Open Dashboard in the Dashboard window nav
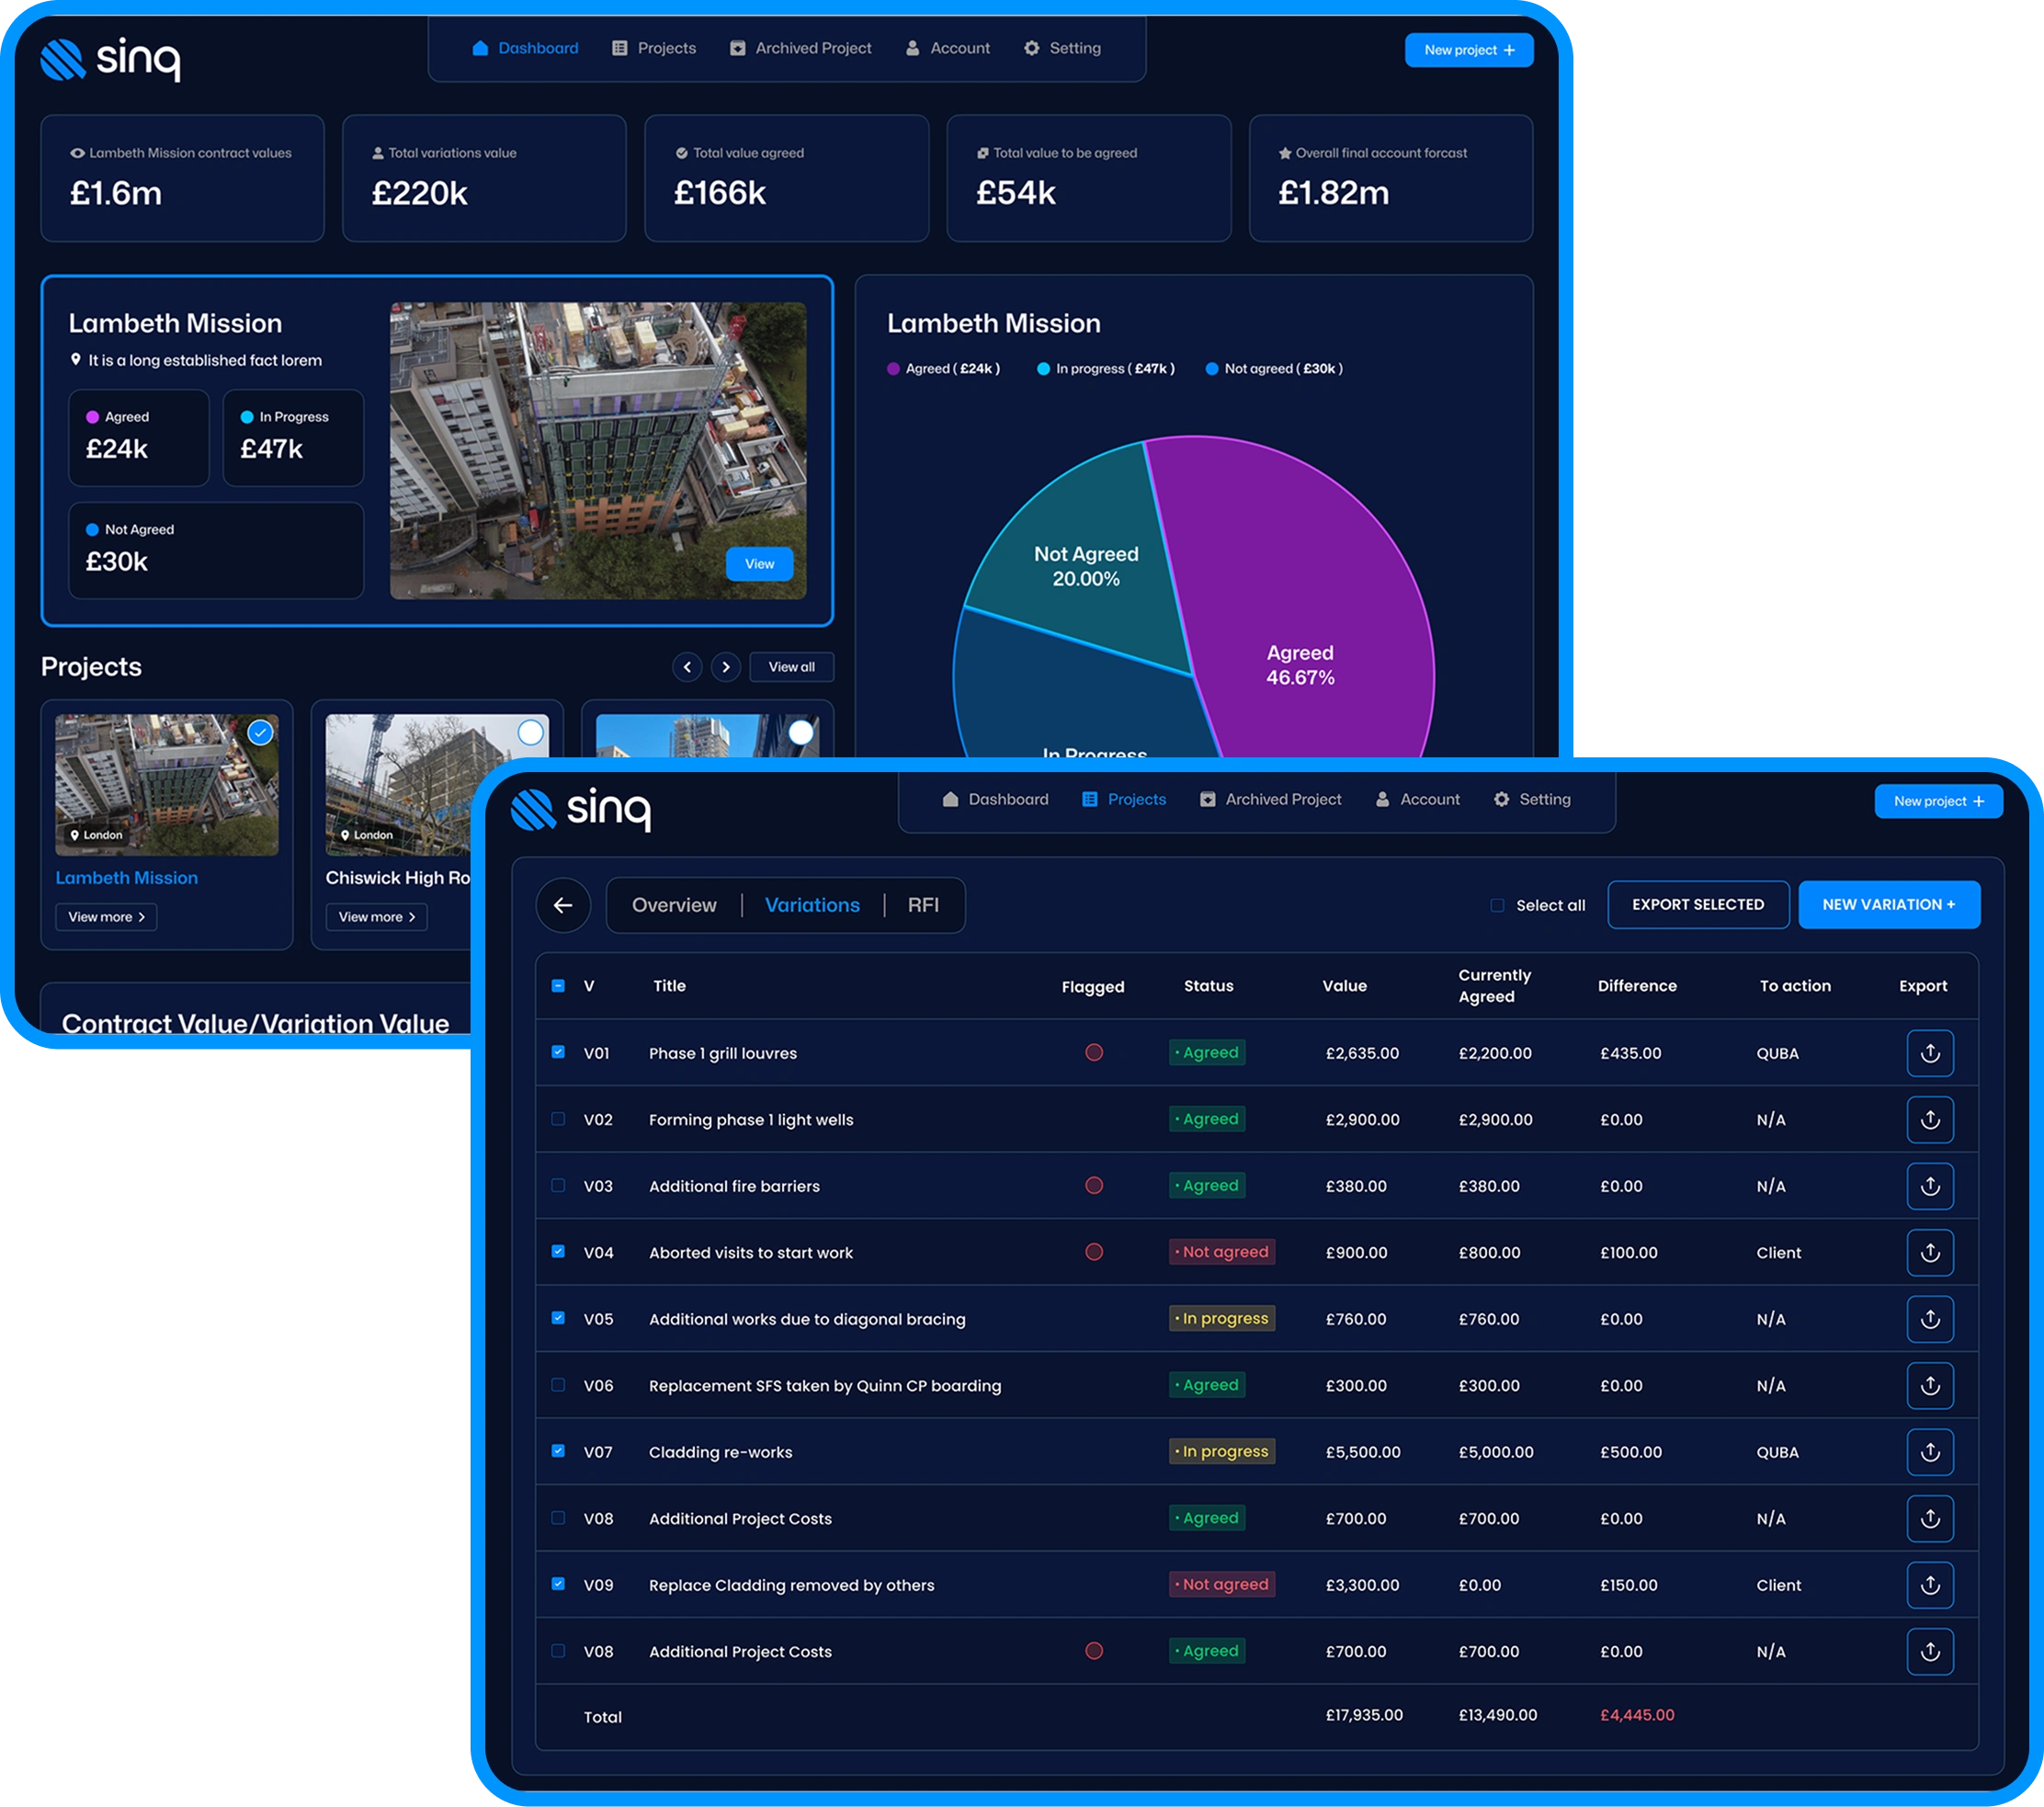Image resolution: width=2044 pixels, height=1807 pixels. tap(525, 48)
